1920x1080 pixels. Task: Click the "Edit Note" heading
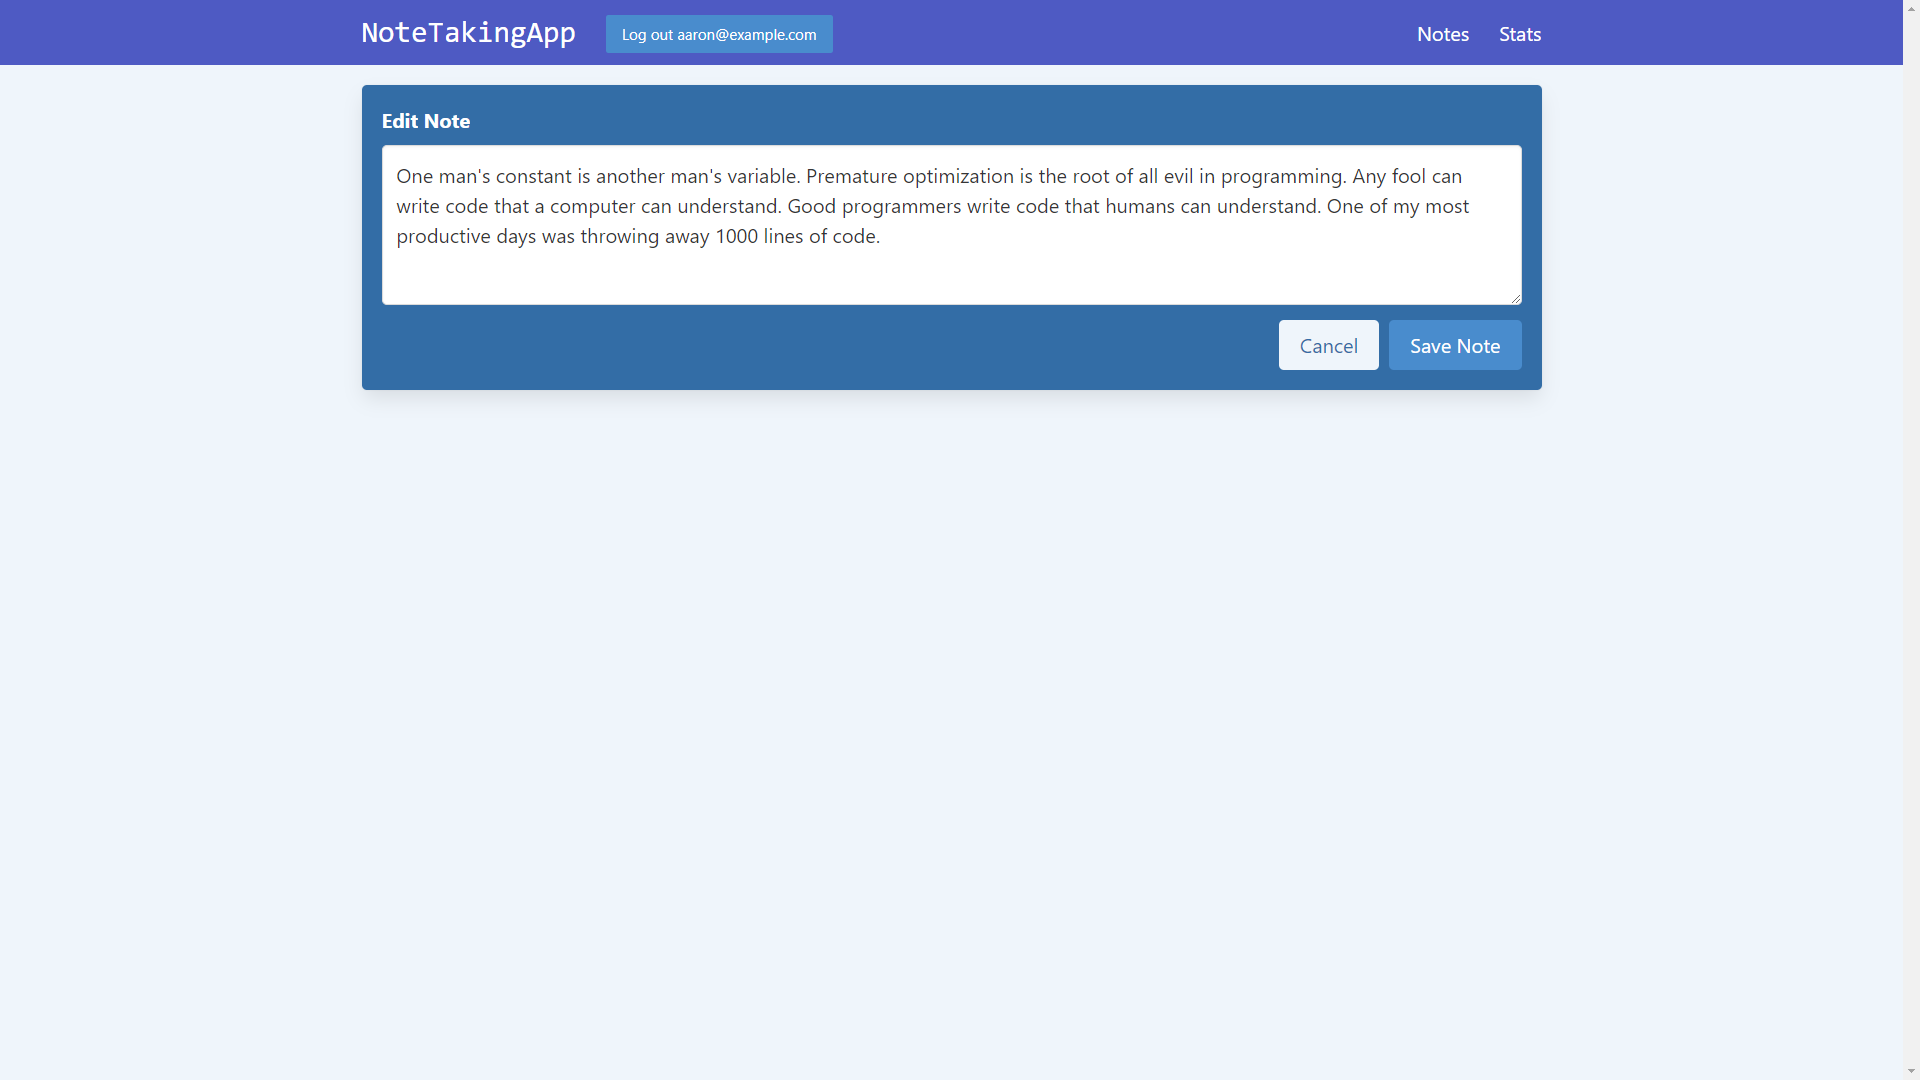click(426, 121)
